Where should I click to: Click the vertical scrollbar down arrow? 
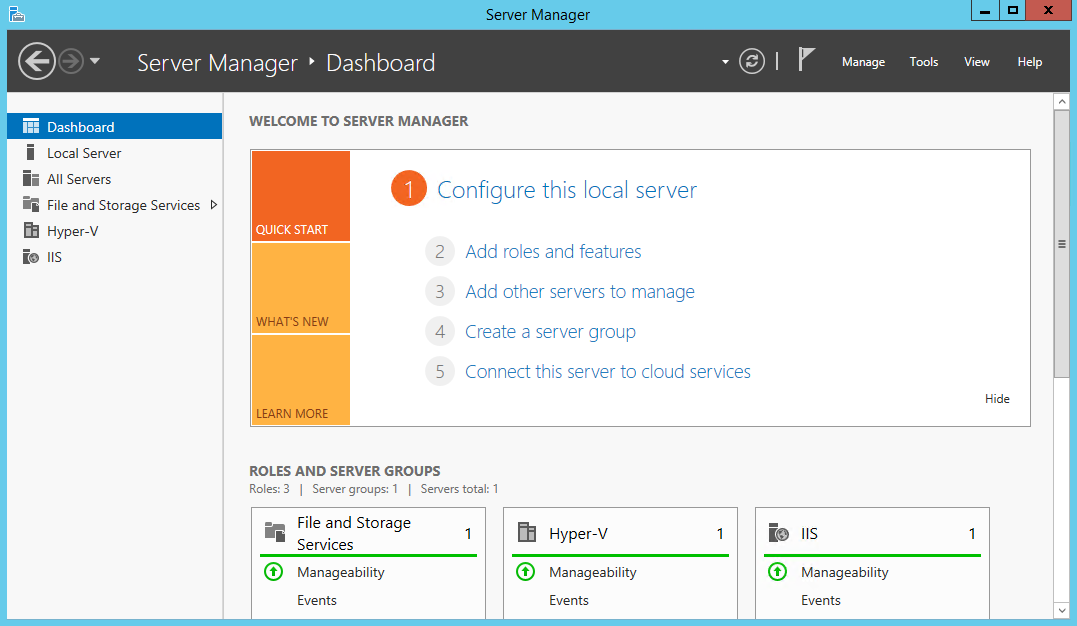[x=1061, y=609]
